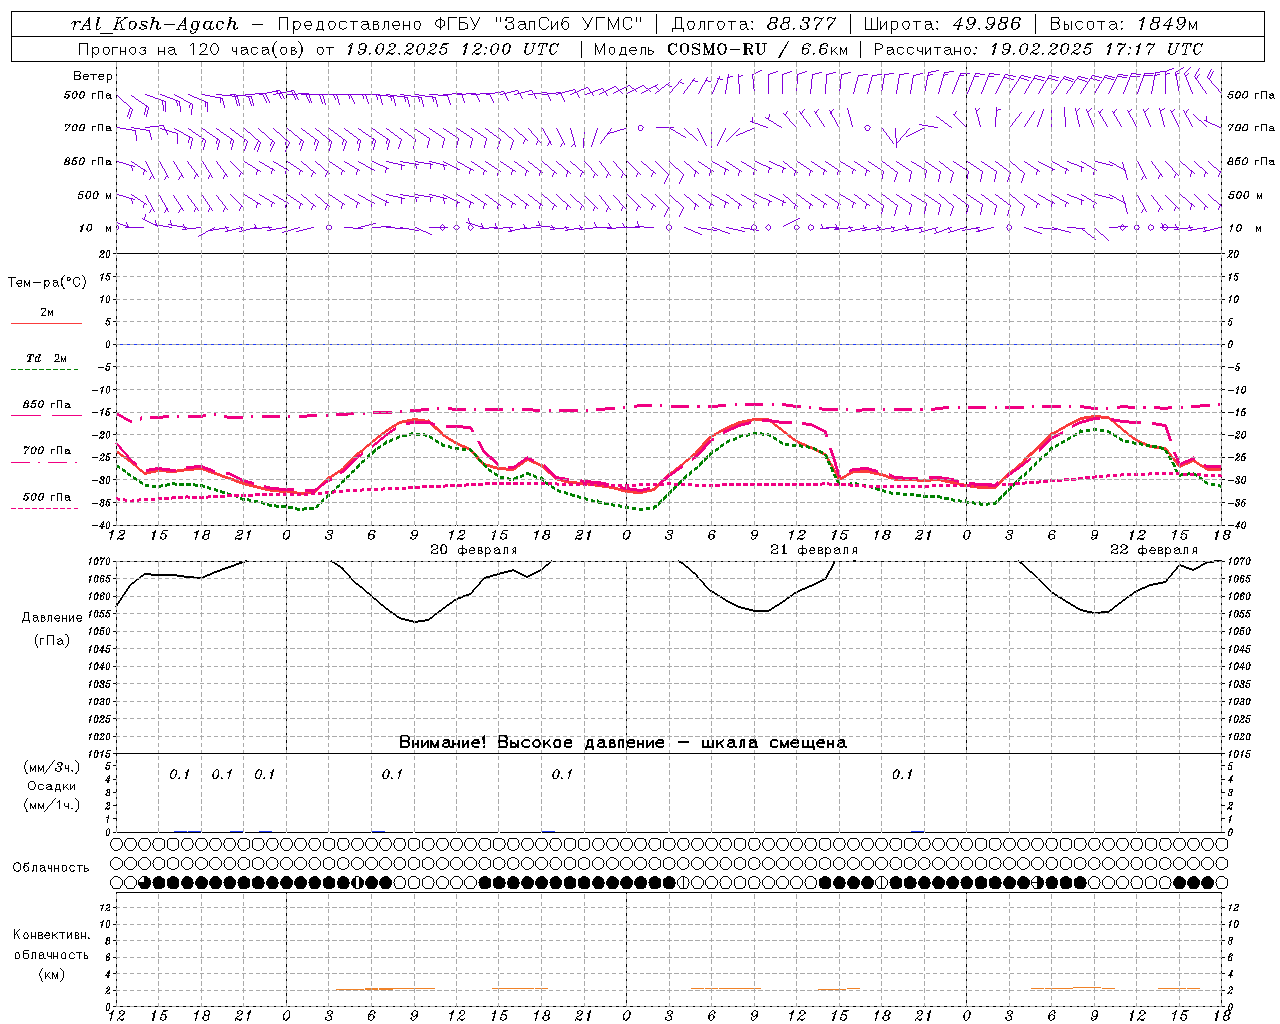Click the Давление pressure axis title
The image size is (1280, 1024).
click(x=52, y=618)
